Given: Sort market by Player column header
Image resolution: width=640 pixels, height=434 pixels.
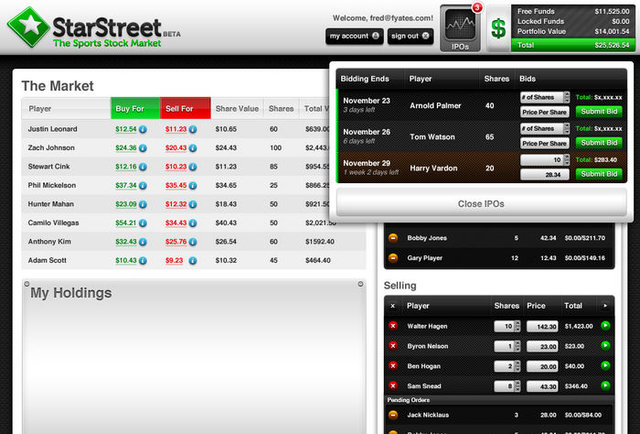Looking at the screenshot, I should (x=66, y=108).
